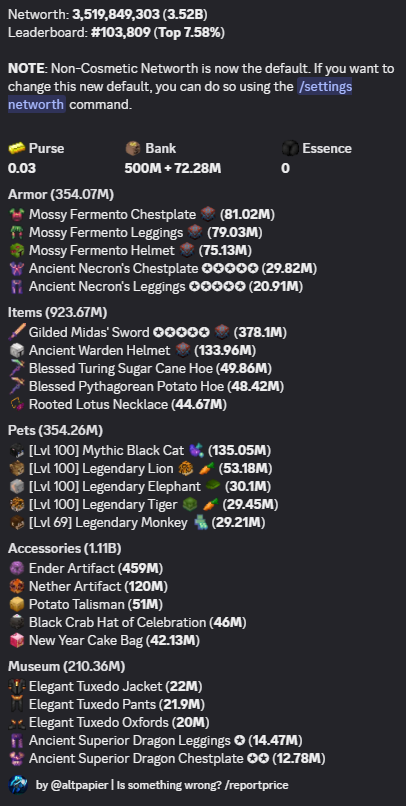Click the Legendary Monkey pet item icon
This screenshot has height=806, width=406.
200,523
